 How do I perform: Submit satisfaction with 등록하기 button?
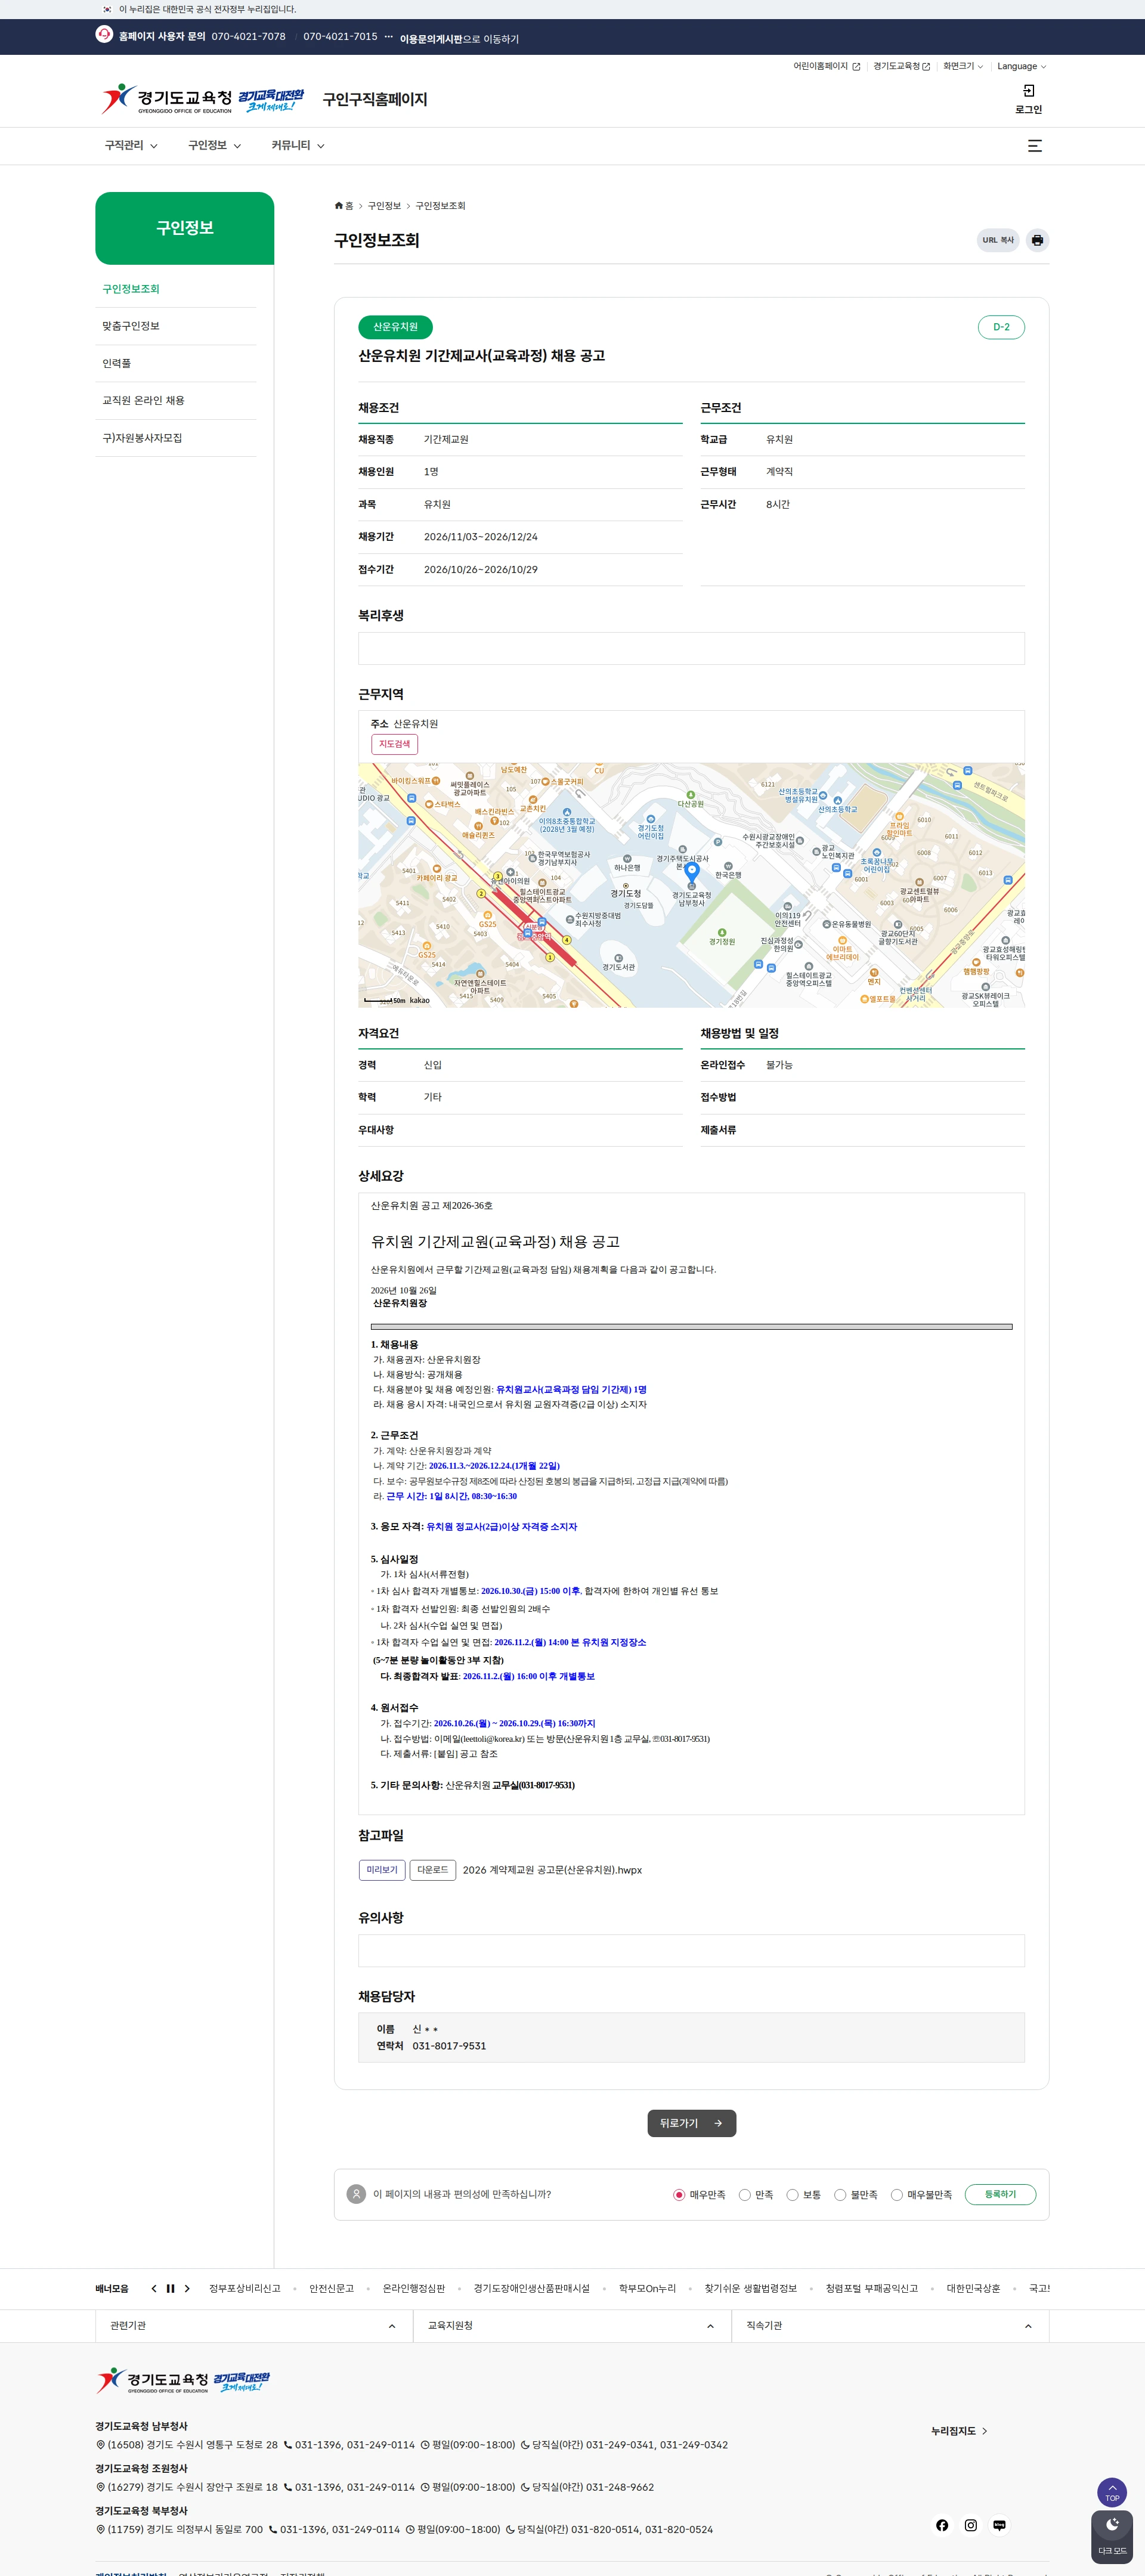(x=1000, y=2195)
